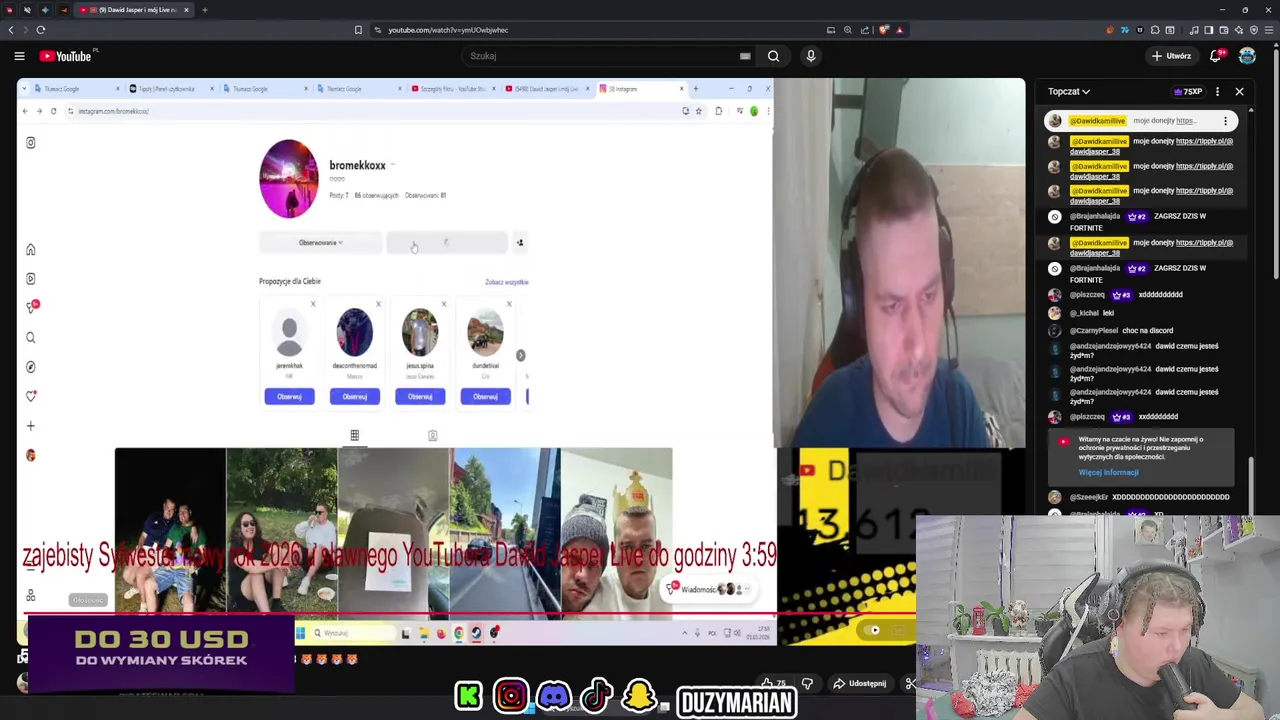Reload the Instagram page in video
The height and width of the screenshot is (720, 1280).
click(x=55, y=111)
